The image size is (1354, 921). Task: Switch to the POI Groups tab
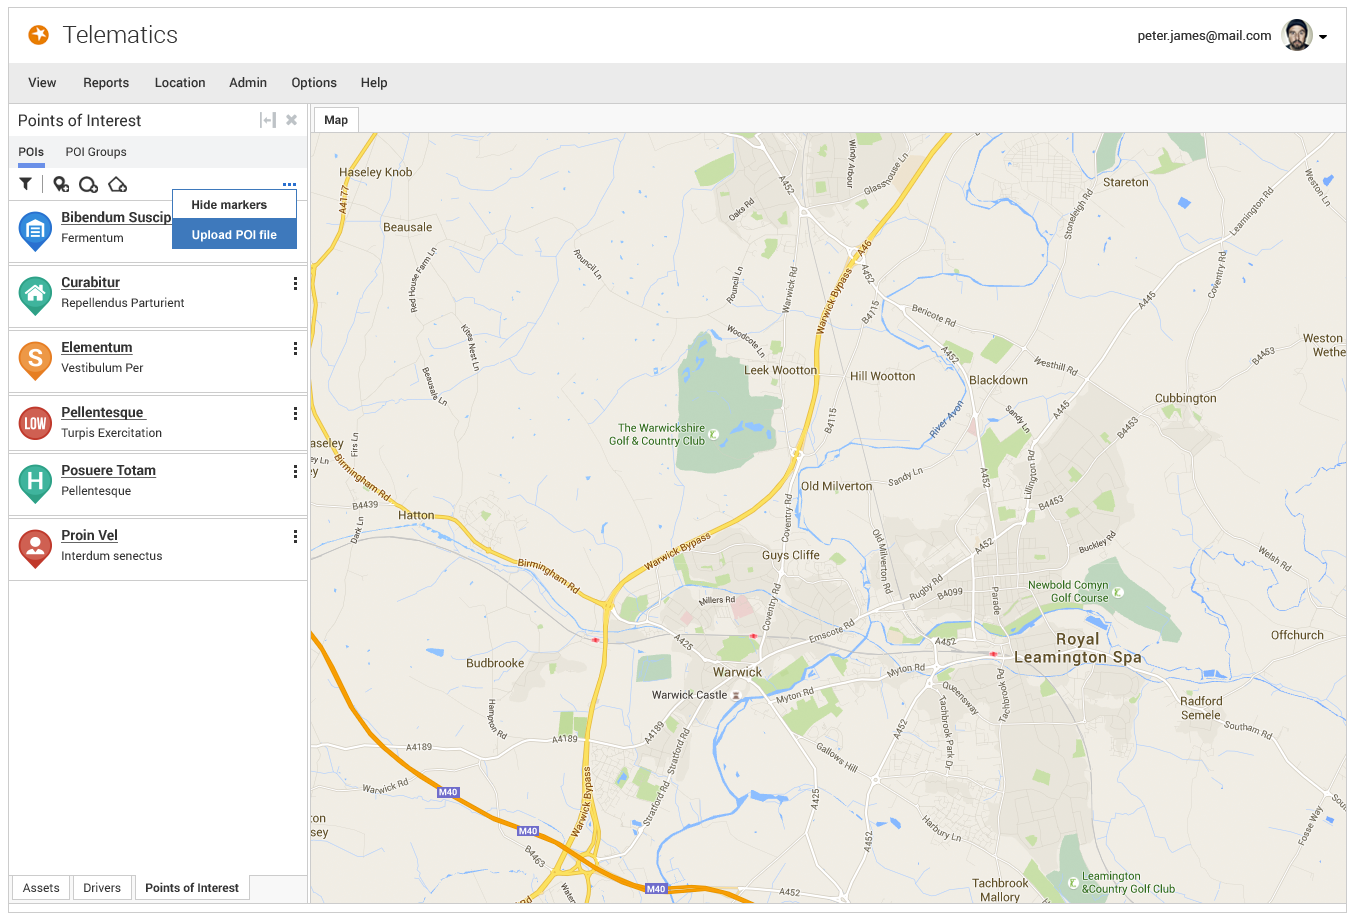click(96, 152)
